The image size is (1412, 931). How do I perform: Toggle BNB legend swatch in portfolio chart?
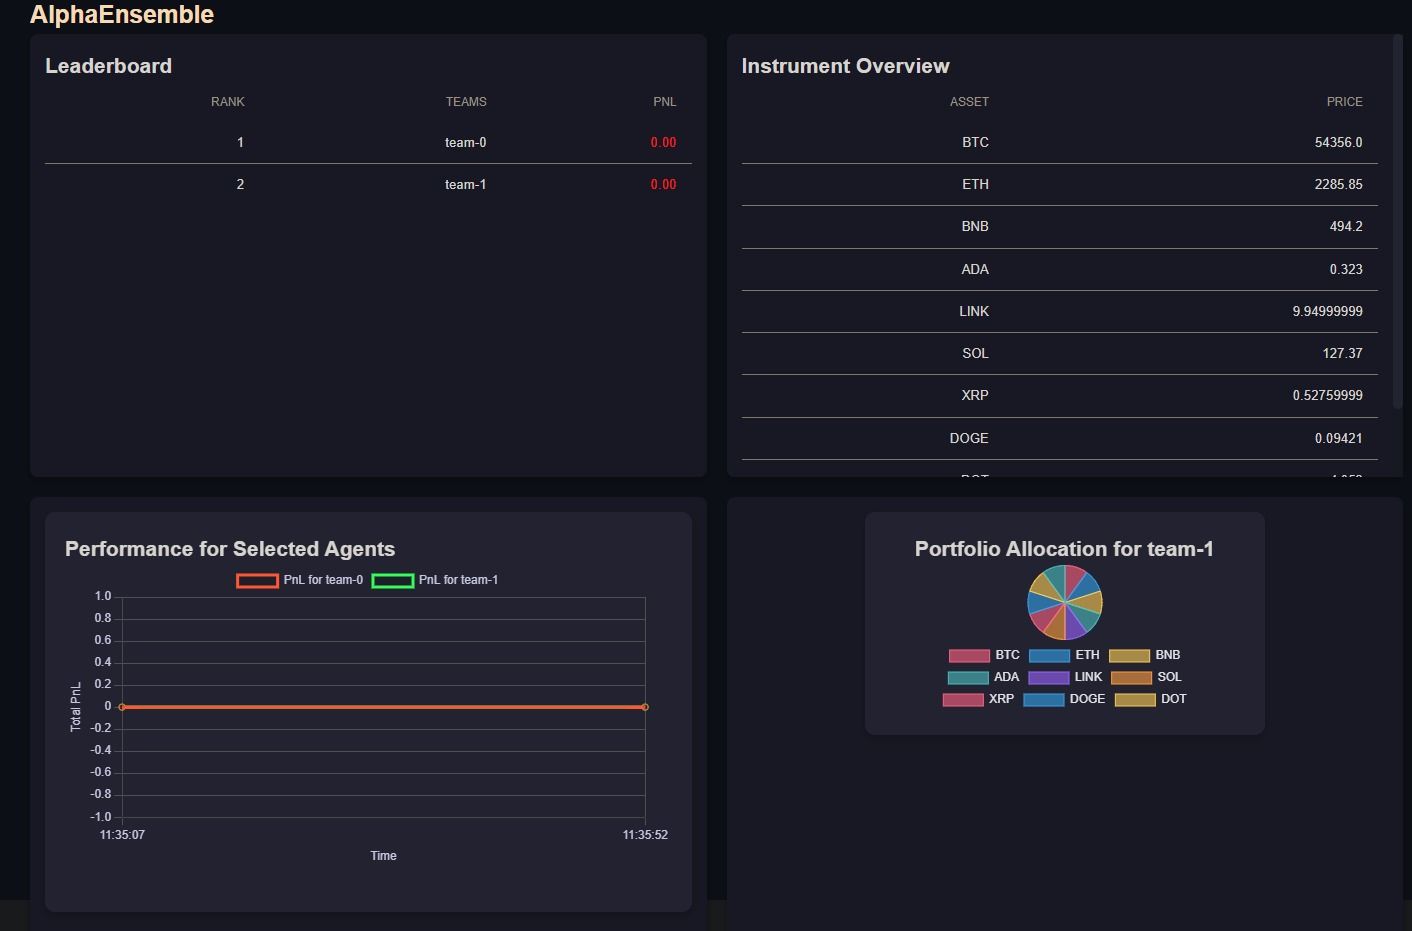point(1129,656)
